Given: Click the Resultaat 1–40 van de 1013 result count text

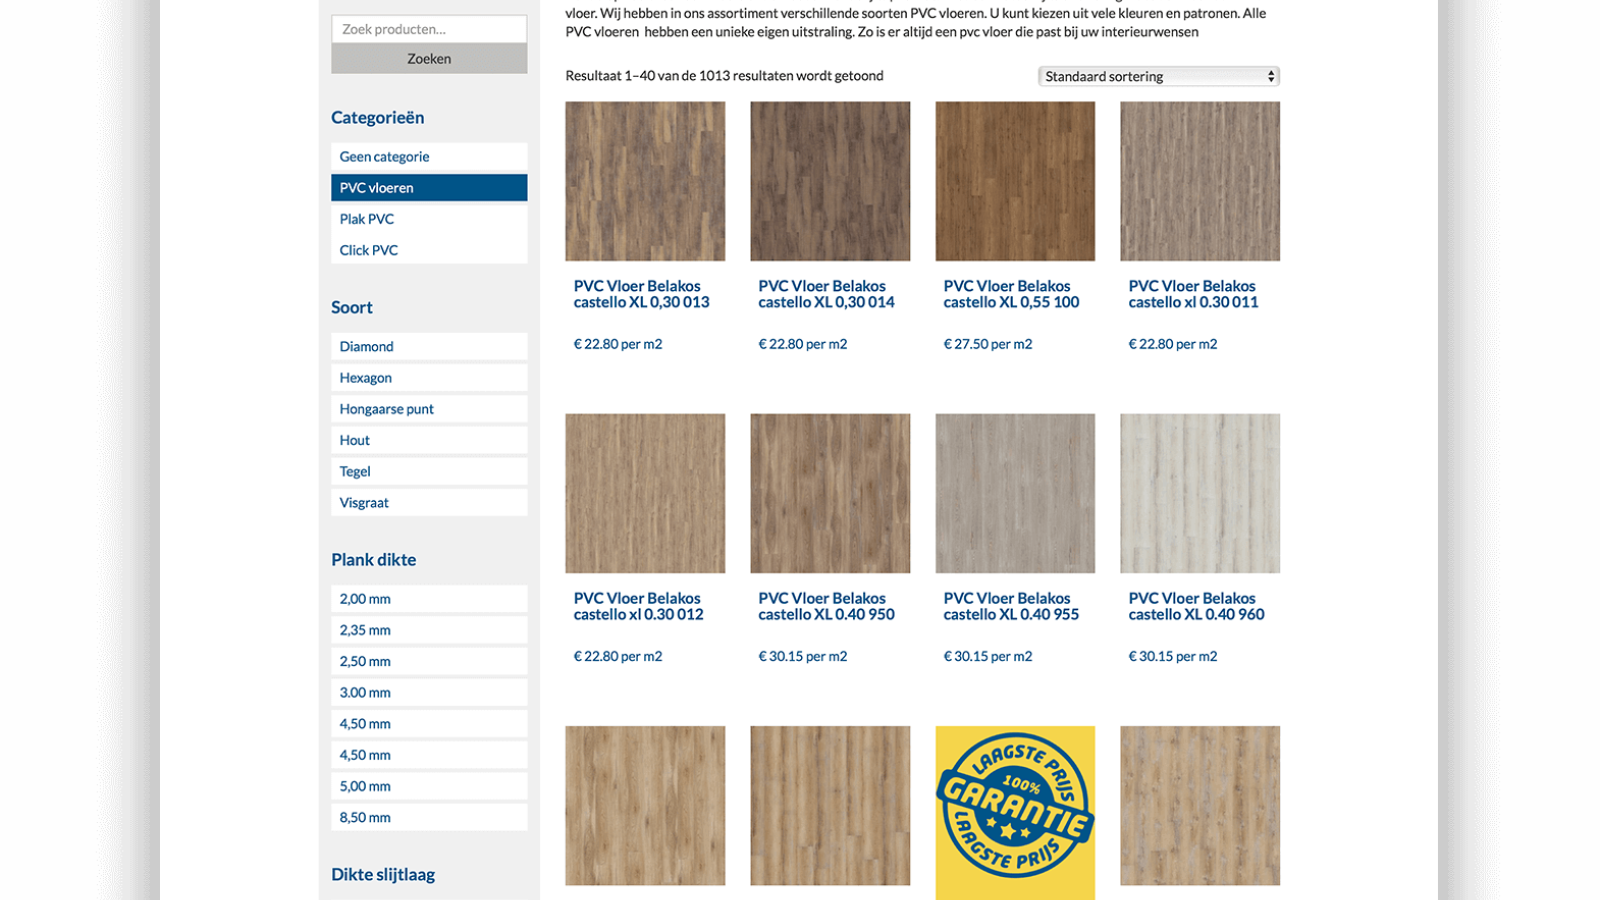Looking at the screenshot, I should click(x=724, y=76).
